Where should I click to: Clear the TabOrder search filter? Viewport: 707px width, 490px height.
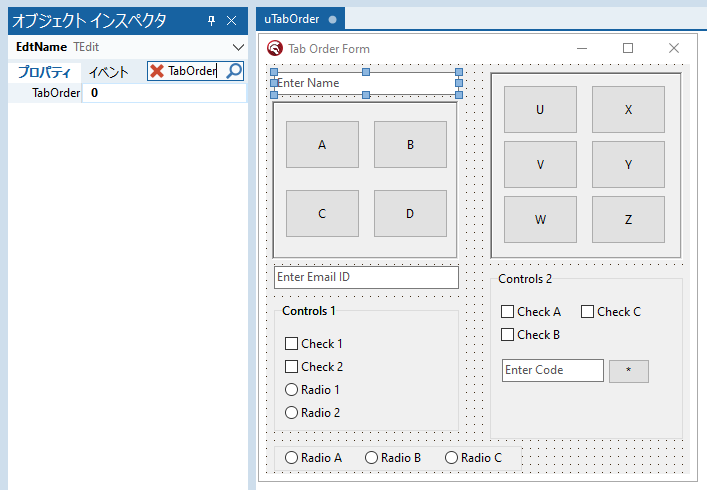point(157,71)
